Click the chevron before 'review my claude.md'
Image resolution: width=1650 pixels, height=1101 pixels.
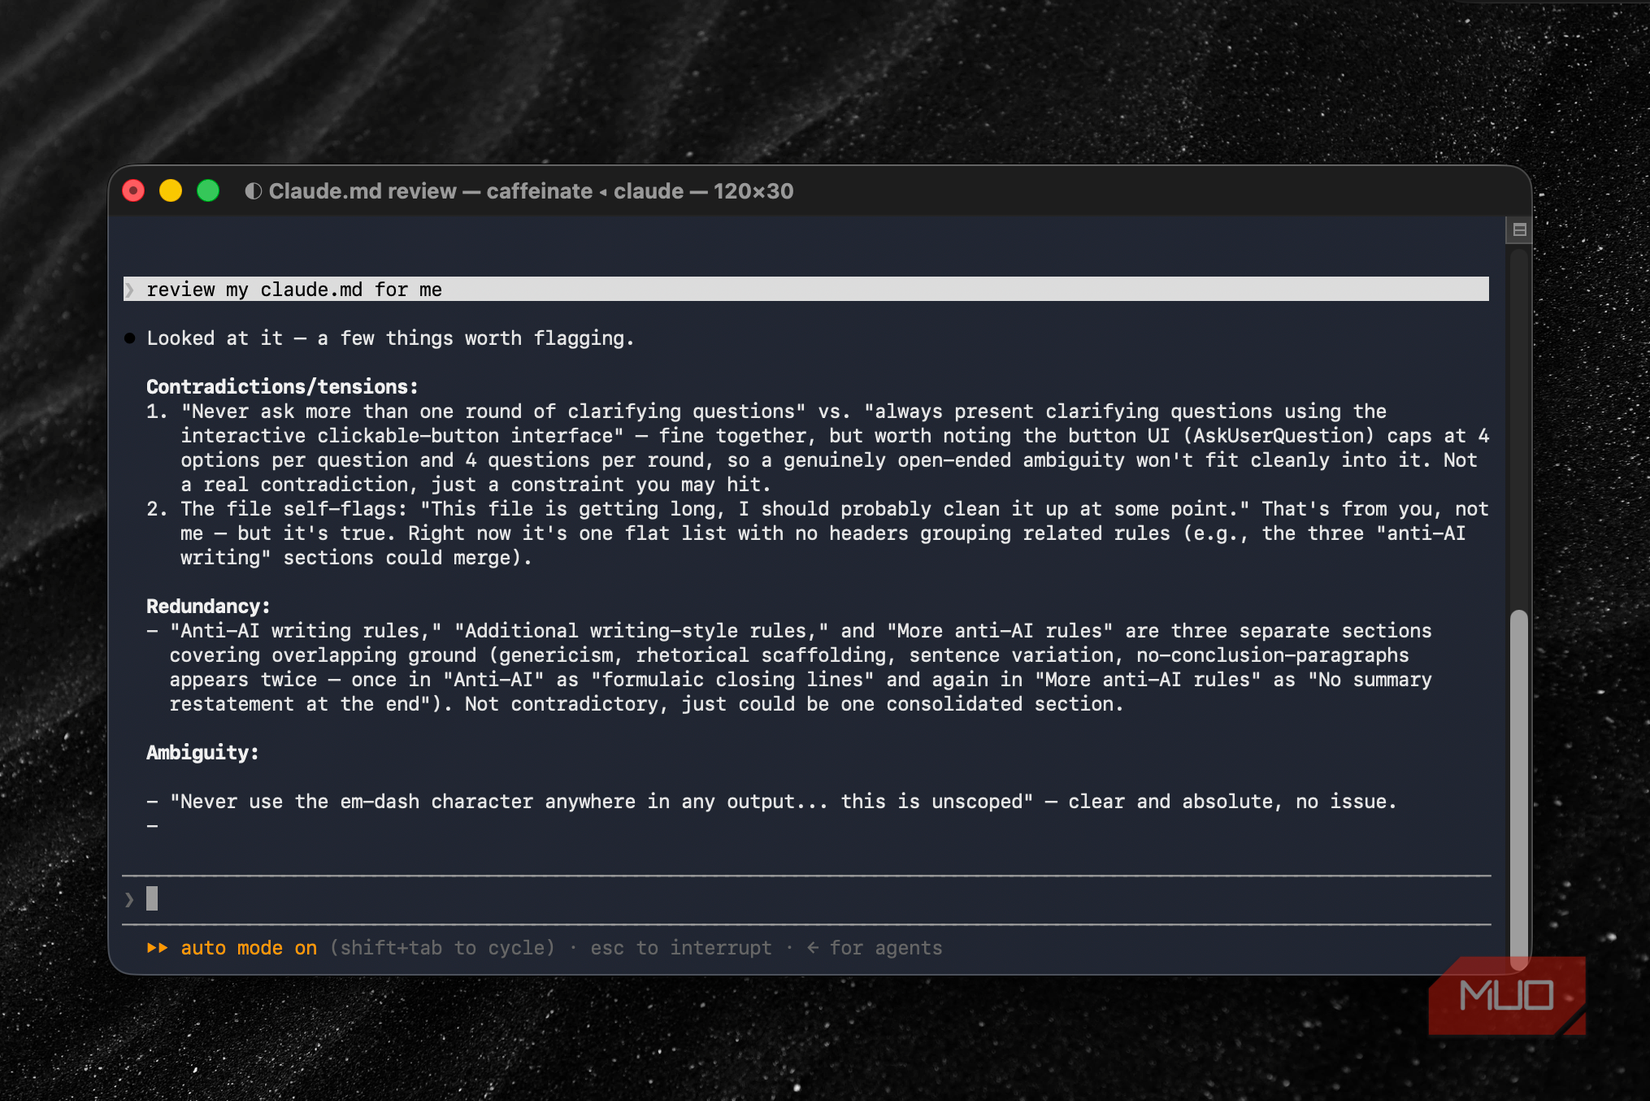tap(130, 290)
